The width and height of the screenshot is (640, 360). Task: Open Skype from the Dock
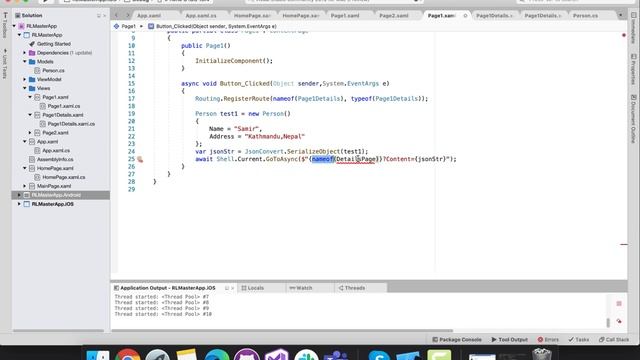(379, 354)
